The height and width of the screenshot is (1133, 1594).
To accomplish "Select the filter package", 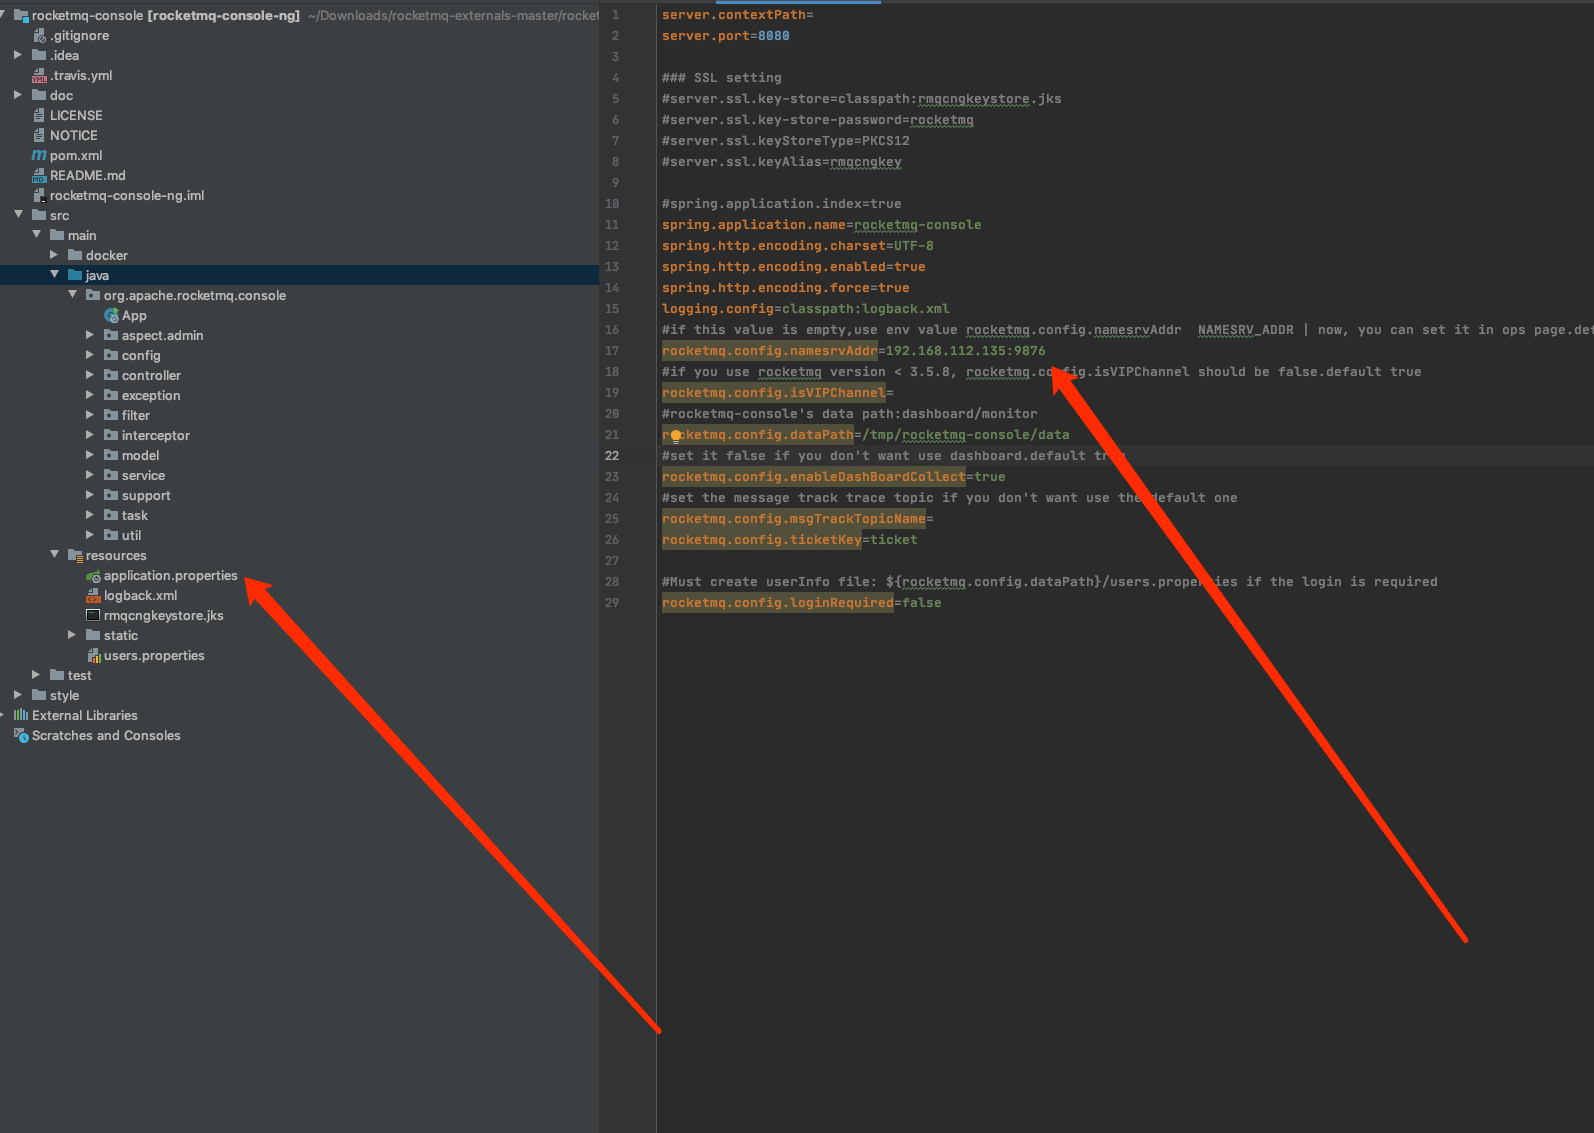I will point(136,416).
